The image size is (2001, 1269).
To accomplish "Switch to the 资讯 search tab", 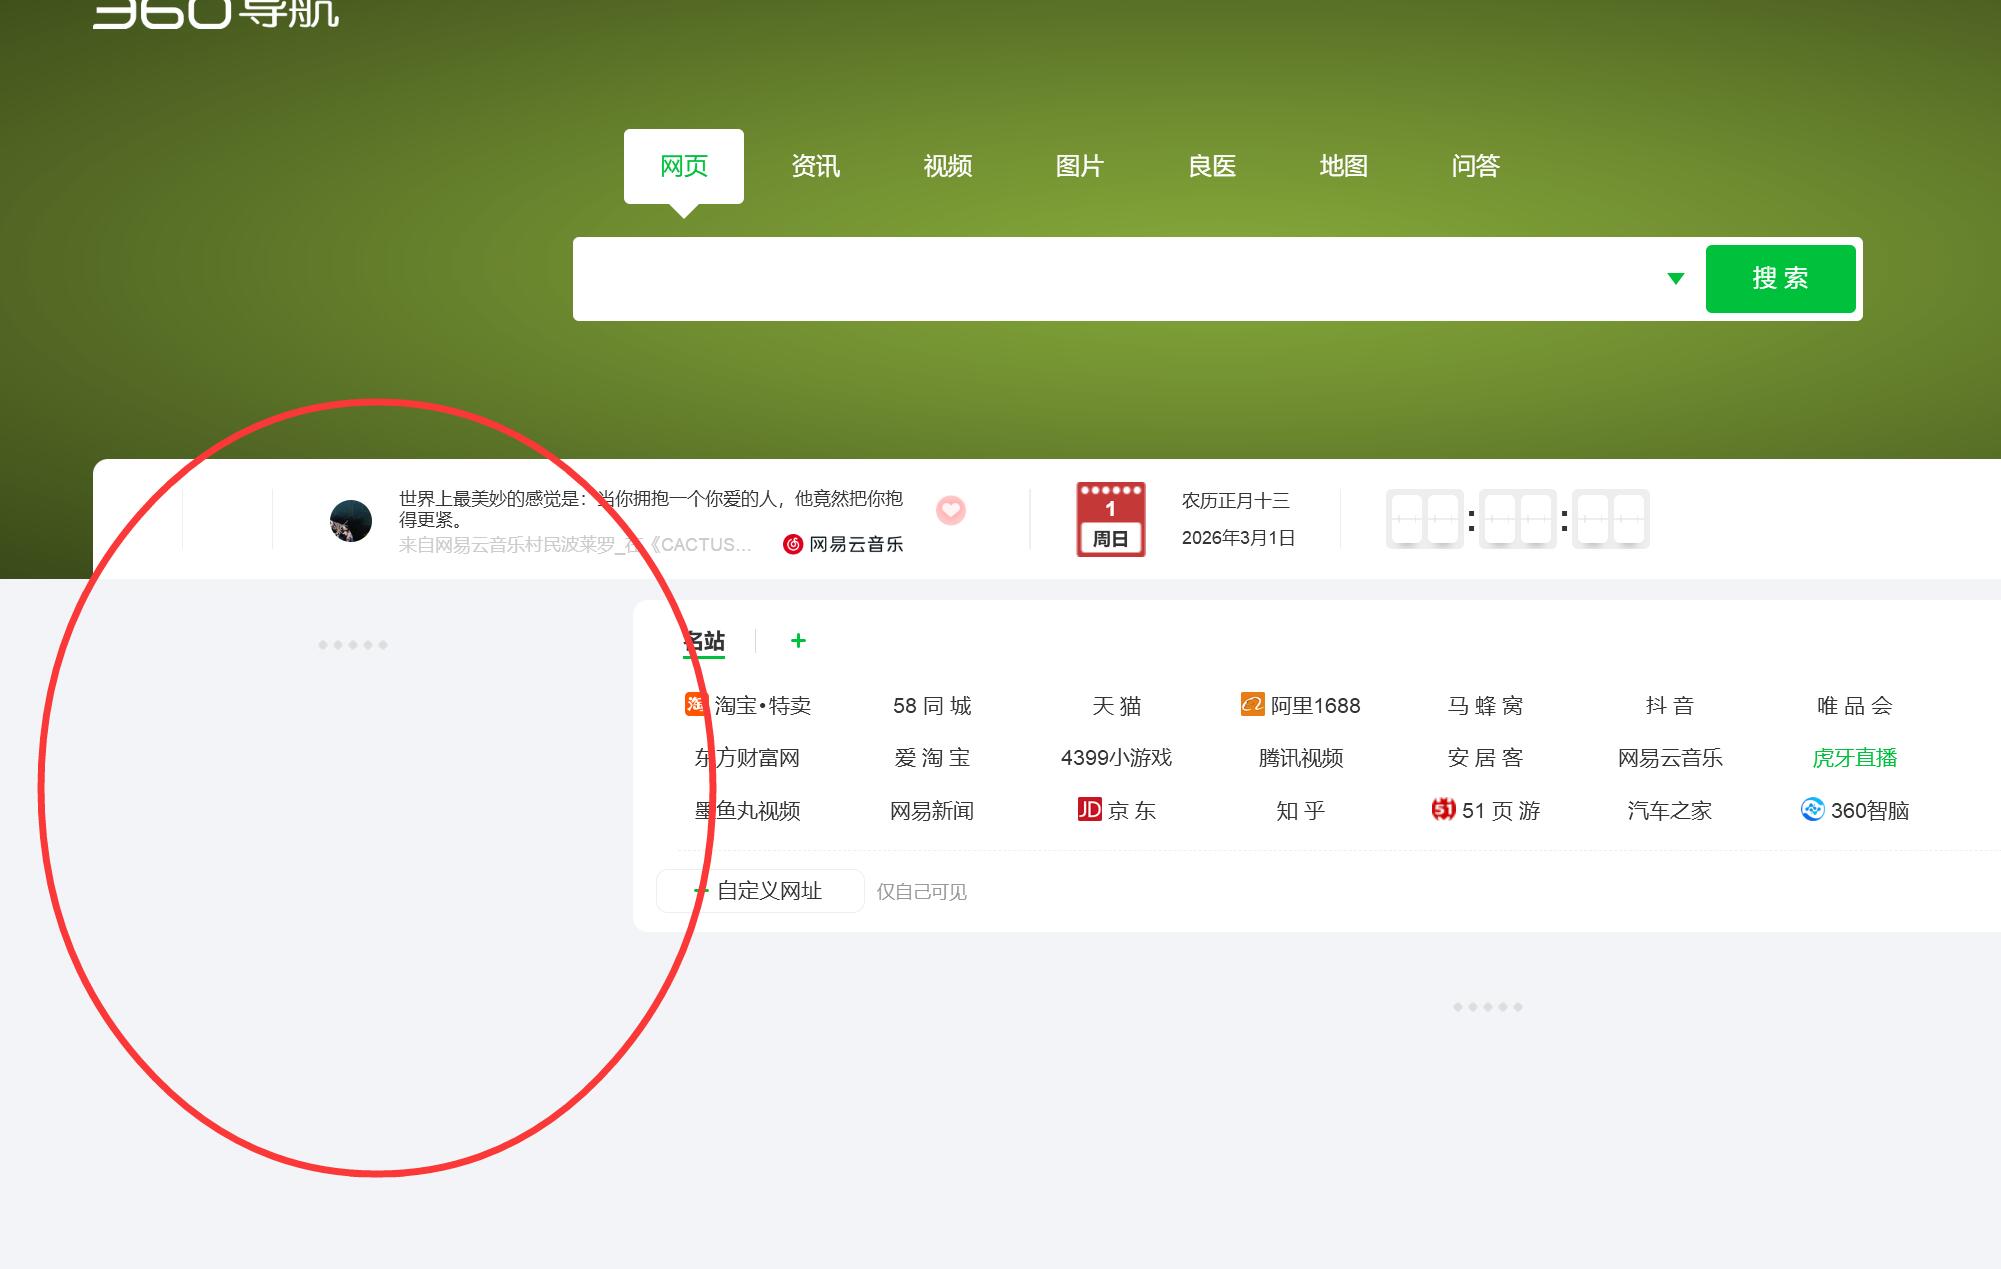I will pyautogui.click(x=815, y=166).
